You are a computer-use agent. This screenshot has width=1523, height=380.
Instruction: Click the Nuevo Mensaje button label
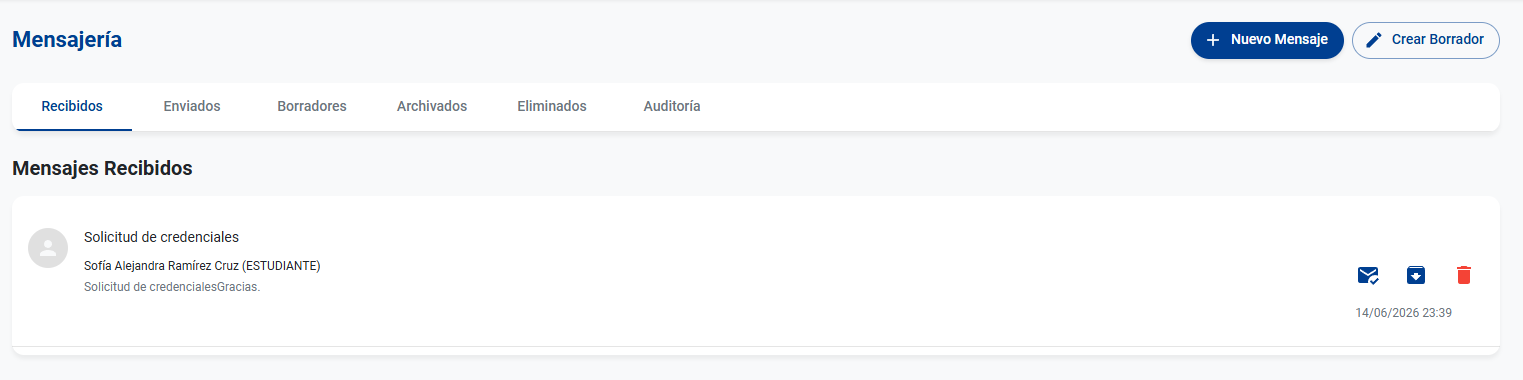click(1279, 40)
